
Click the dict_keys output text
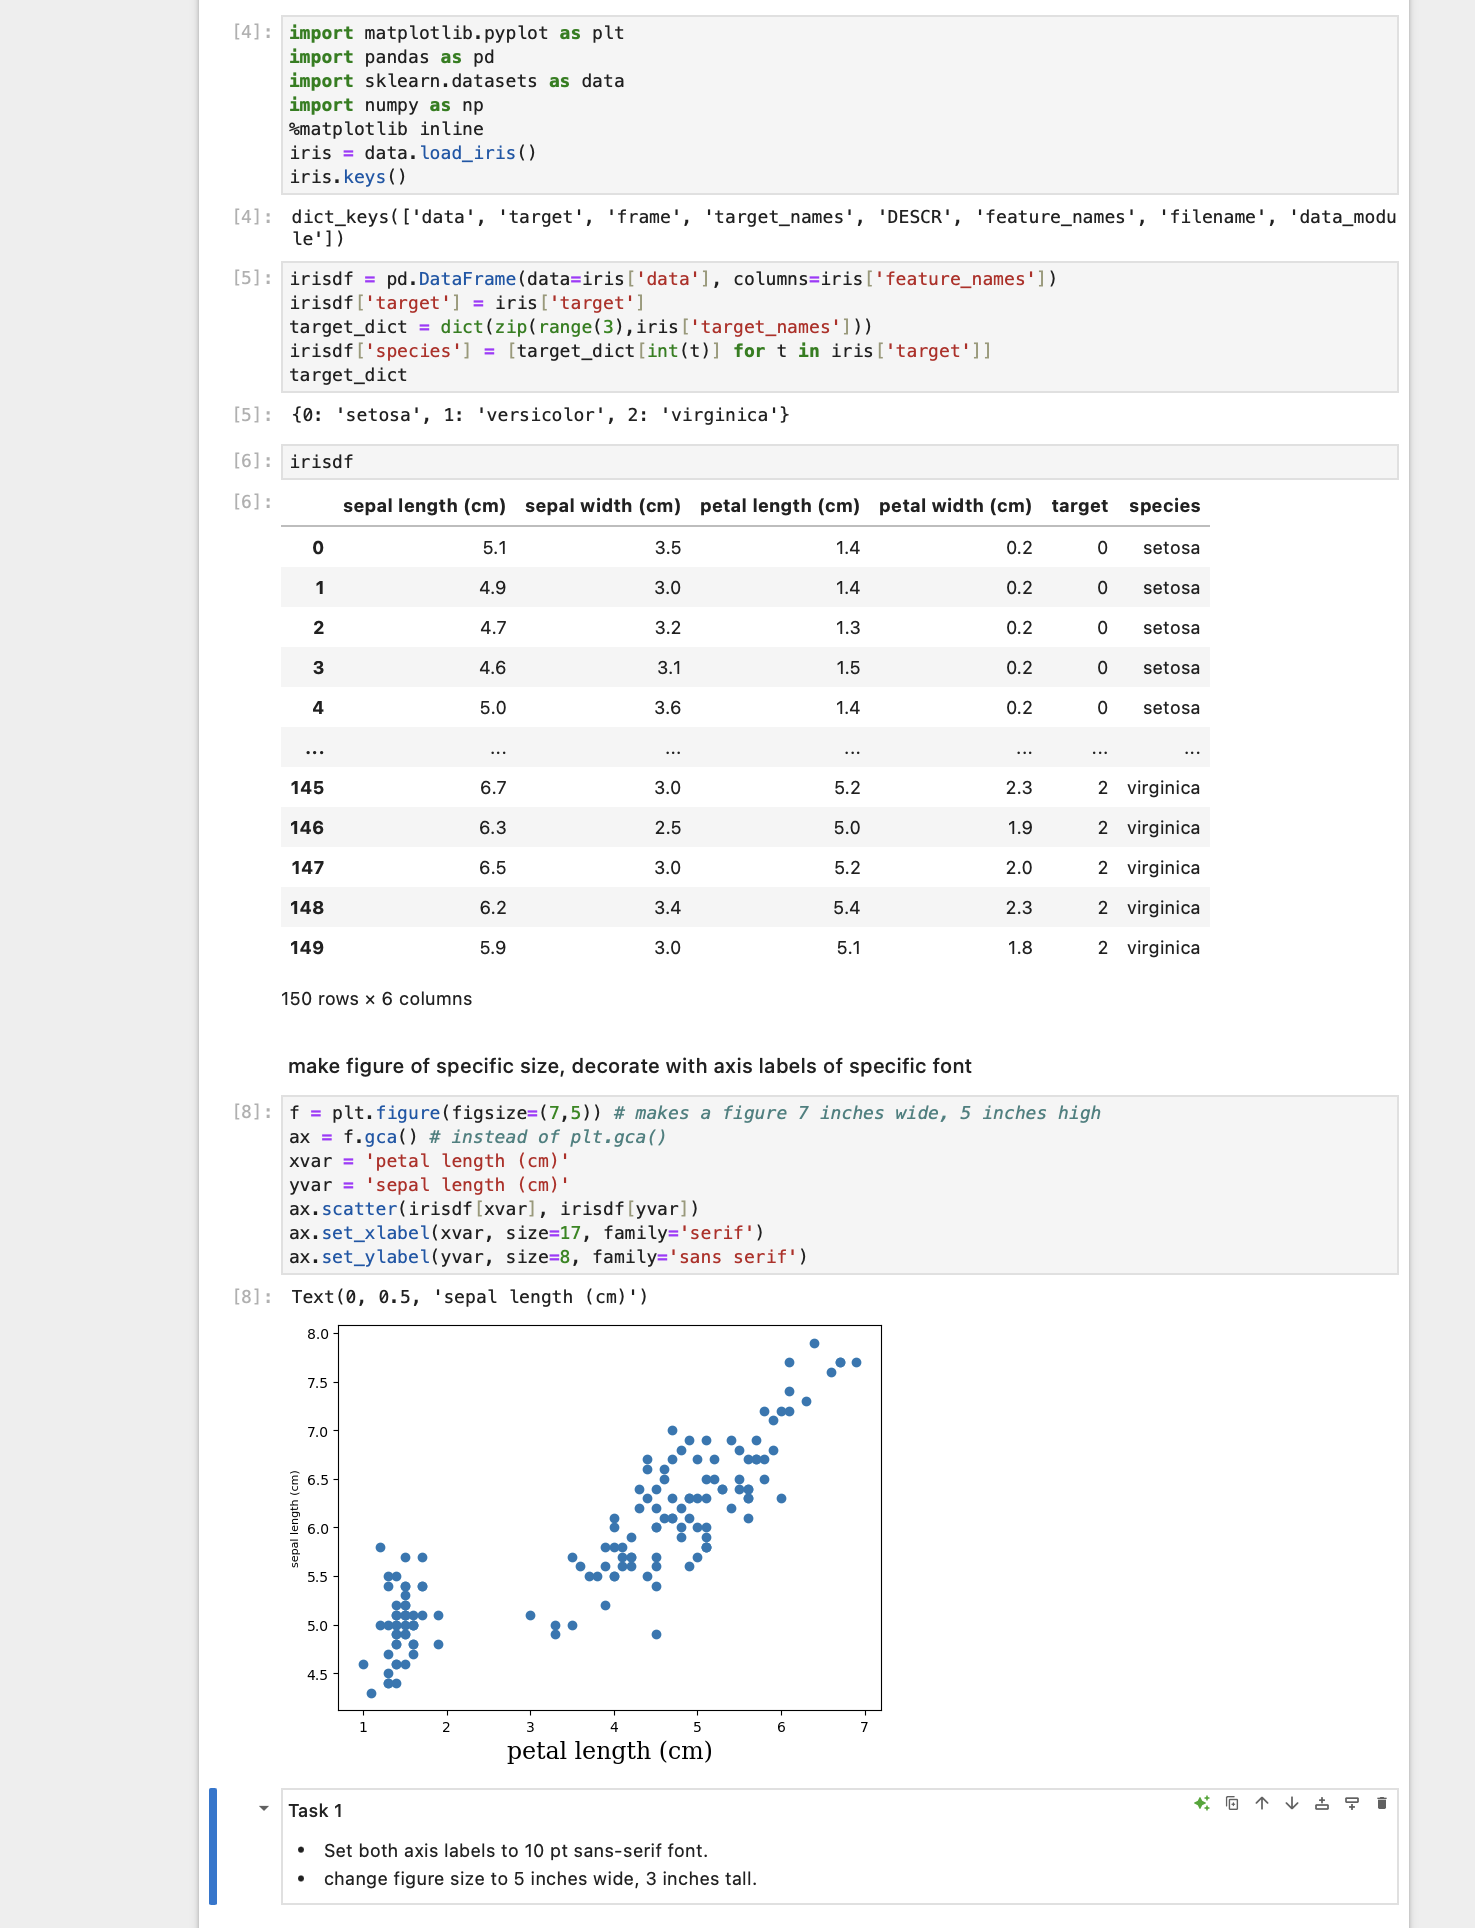(x=843, y=228)
